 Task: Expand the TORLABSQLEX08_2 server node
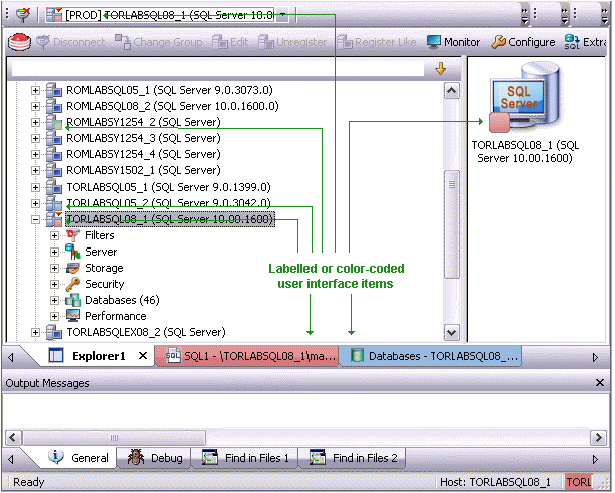tap(35, 333)
